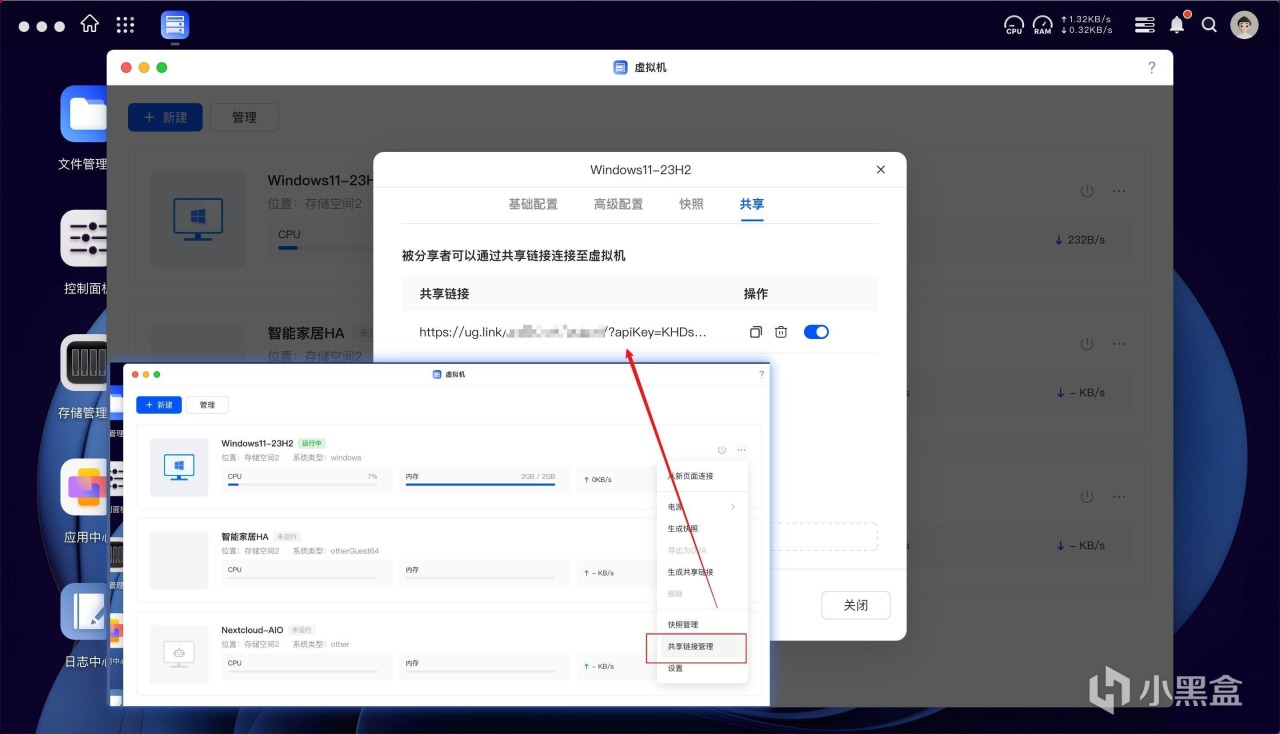Click the Windows11 VM thumbnail in the main window
Viewport: 1280px width, 734px height.
(198, 219)
